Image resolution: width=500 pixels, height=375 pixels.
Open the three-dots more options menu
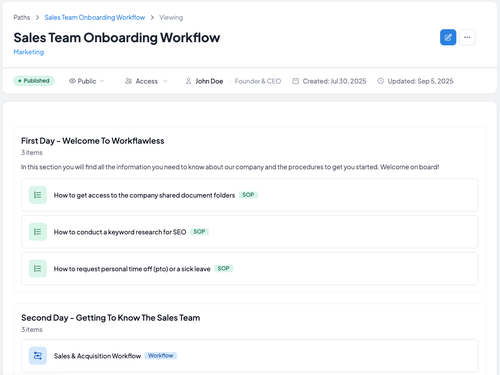click(x=467, y=37)
